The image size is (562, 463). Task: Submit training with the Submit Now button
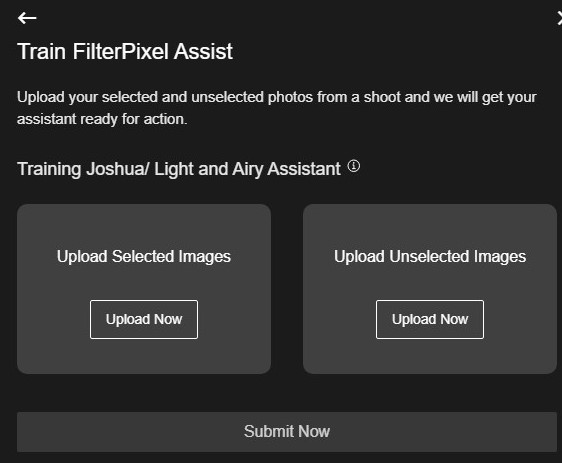point(287,431)
